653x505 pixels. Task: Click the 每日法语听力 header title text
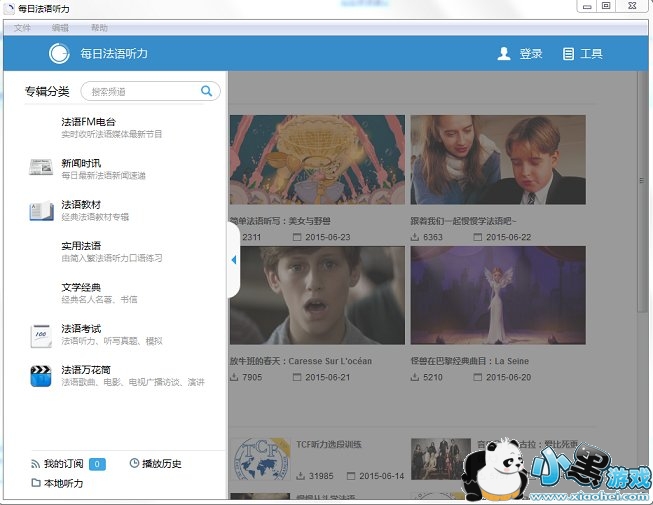click(114, 54)
